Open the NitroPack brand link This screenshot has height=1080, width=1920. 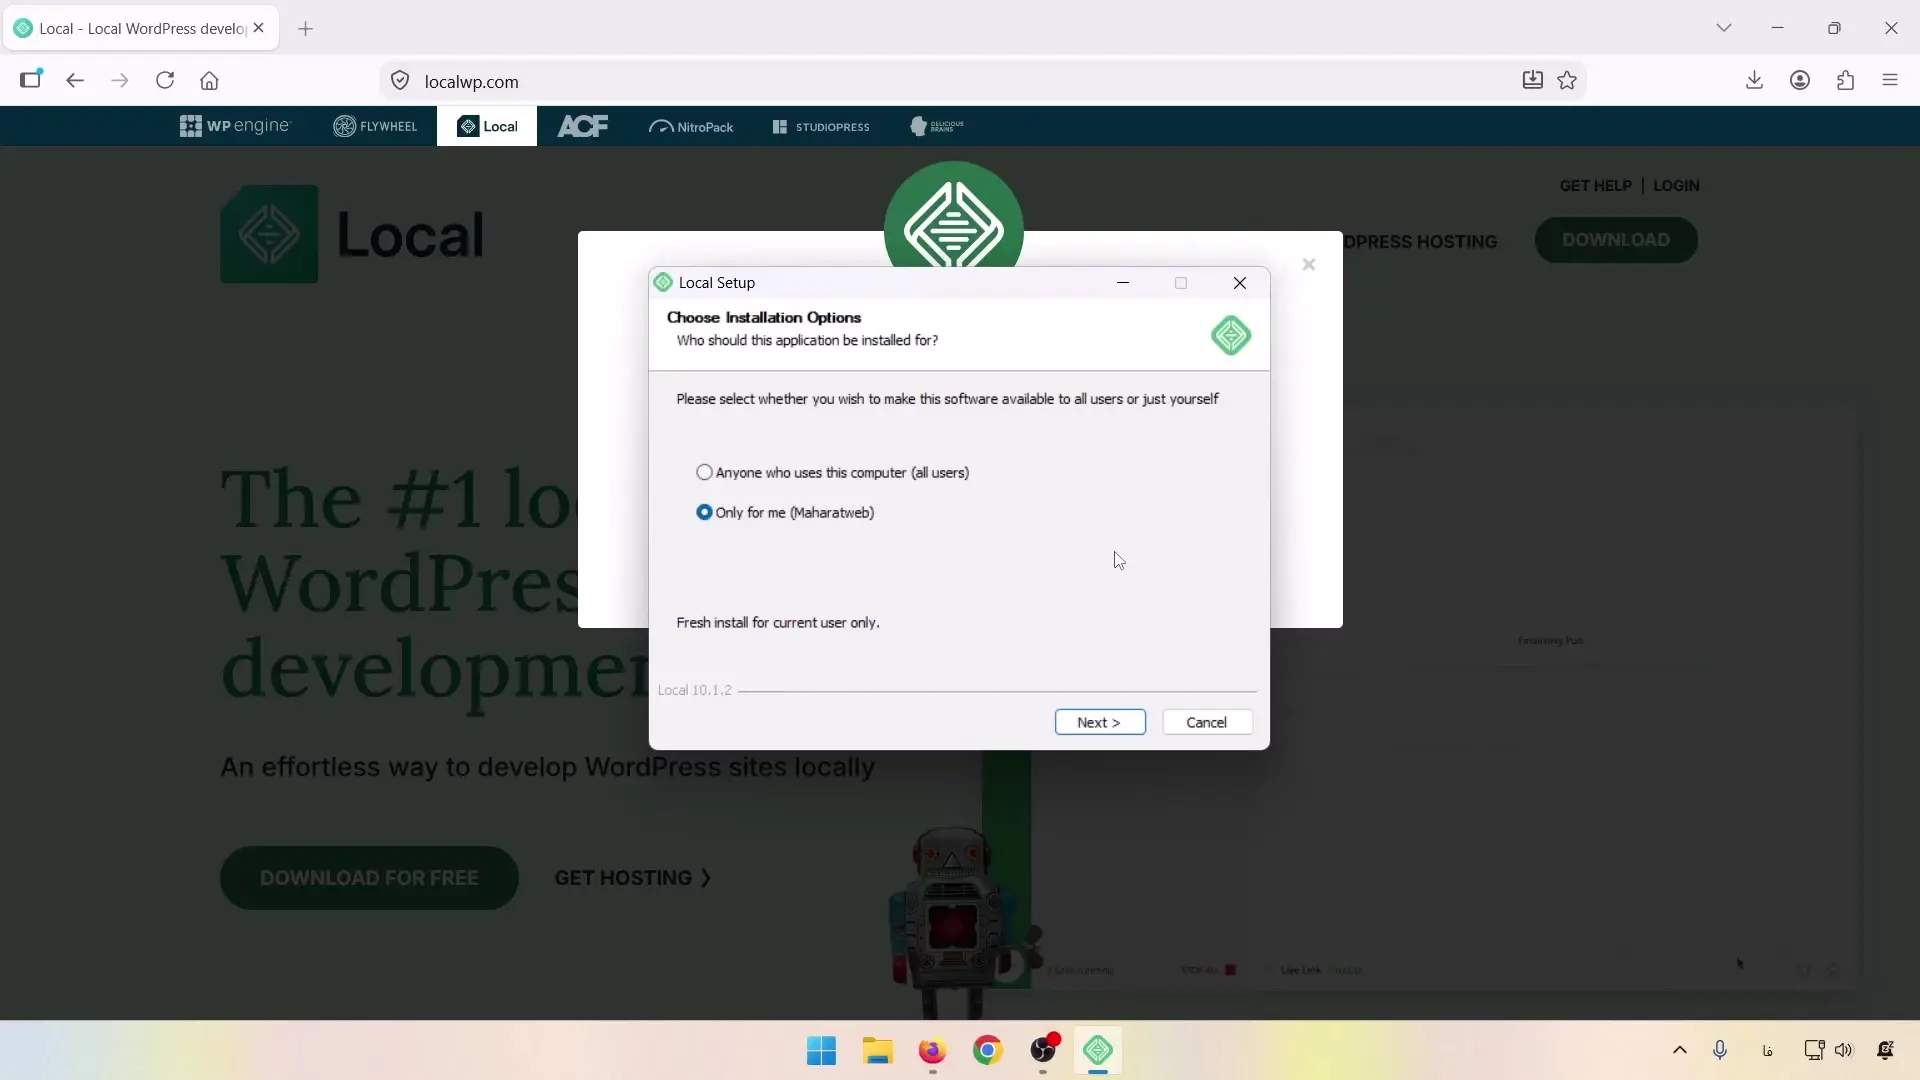pos(691,127)
